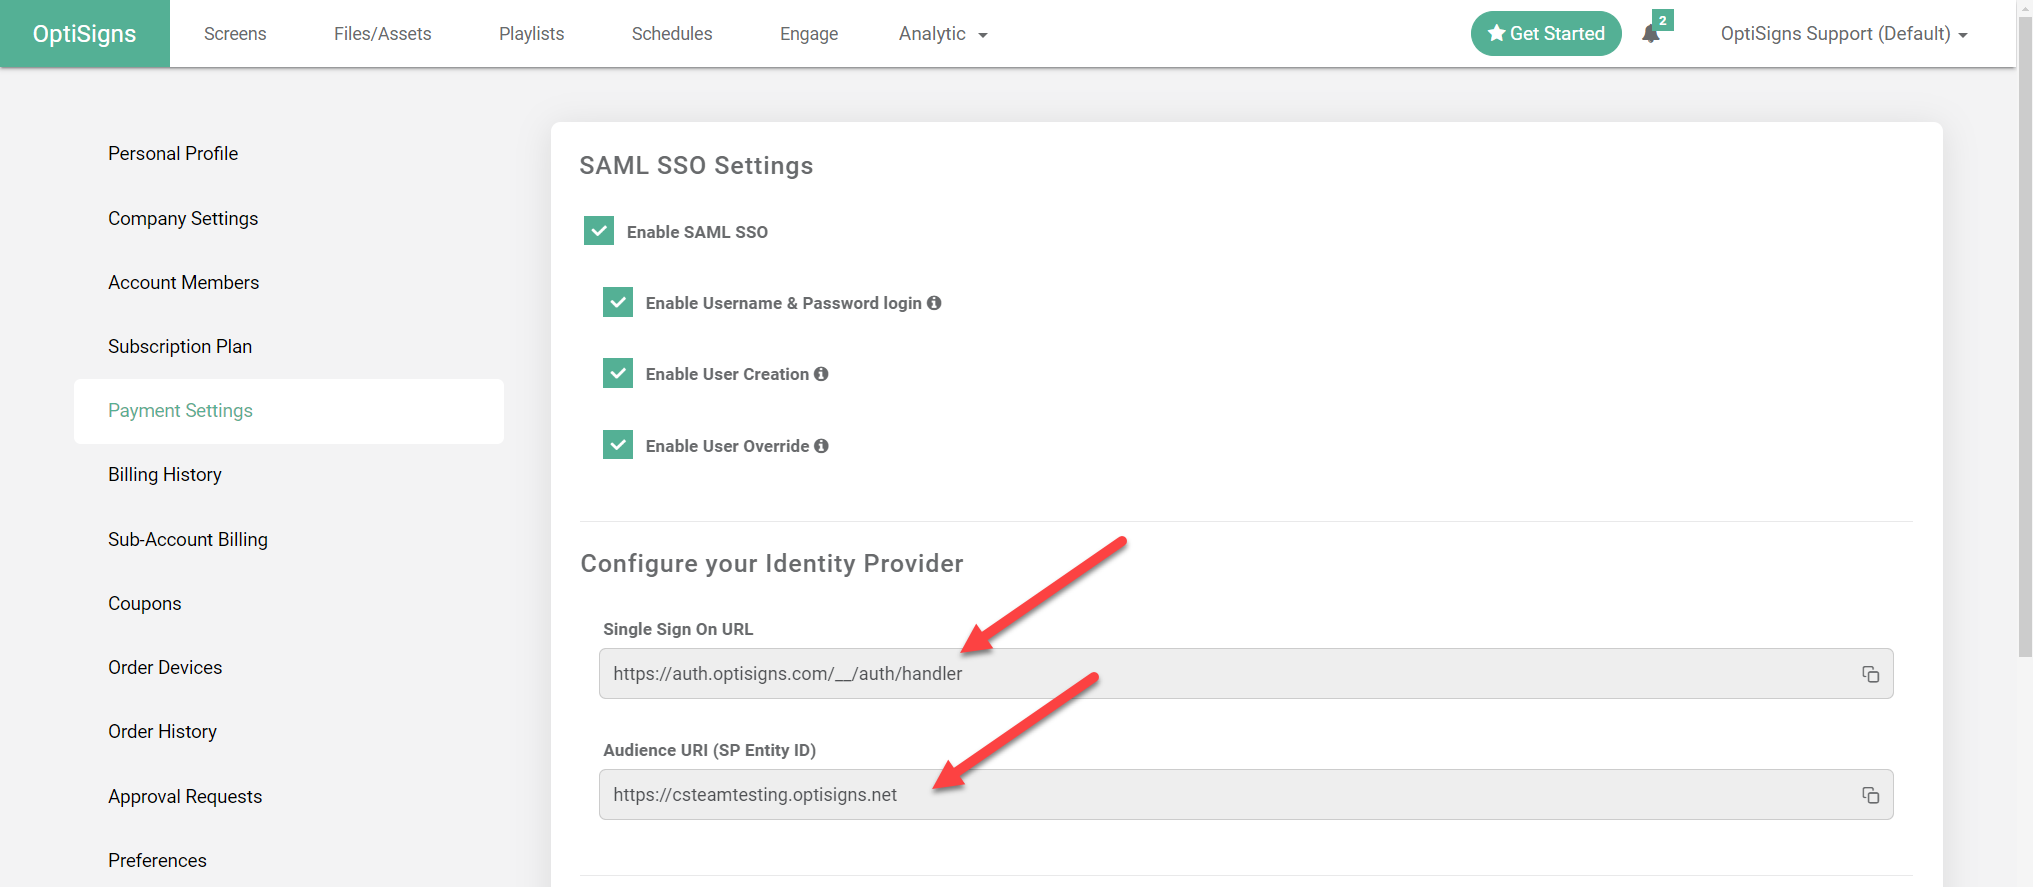Click info icon next to Enable User Override

point(821,446)
